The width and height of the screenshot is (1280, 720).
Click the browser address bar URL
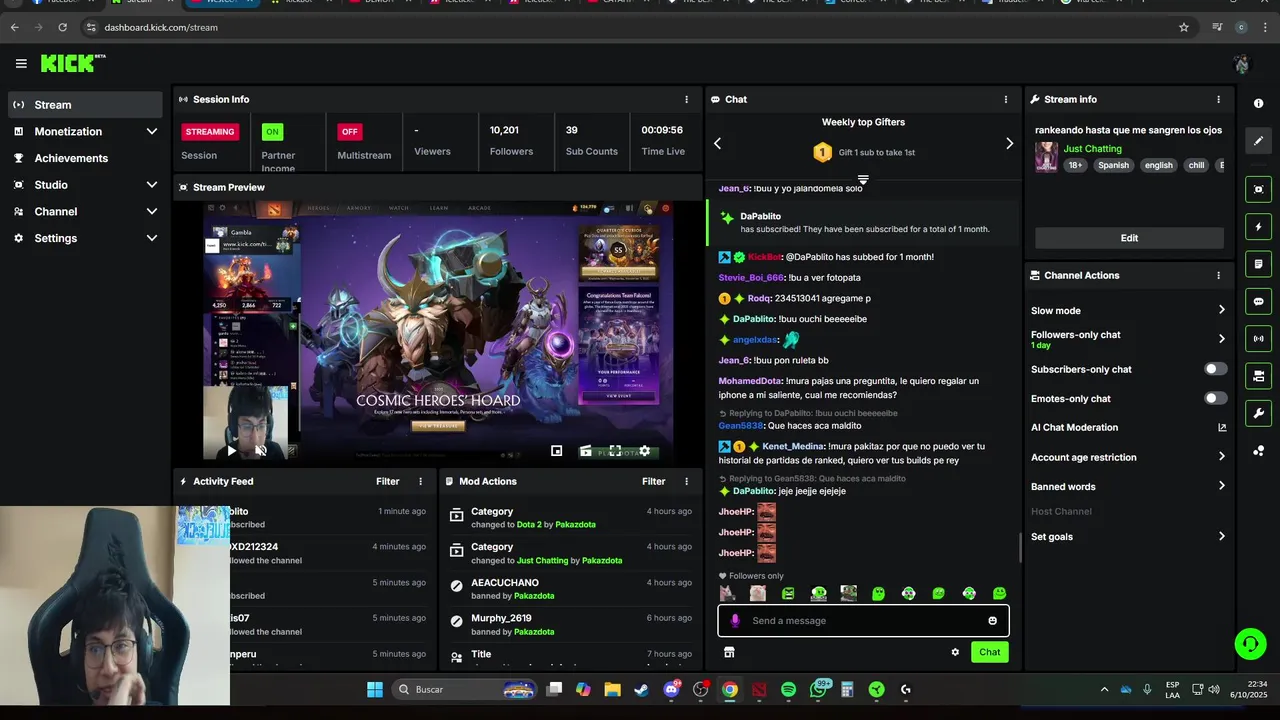161,27
